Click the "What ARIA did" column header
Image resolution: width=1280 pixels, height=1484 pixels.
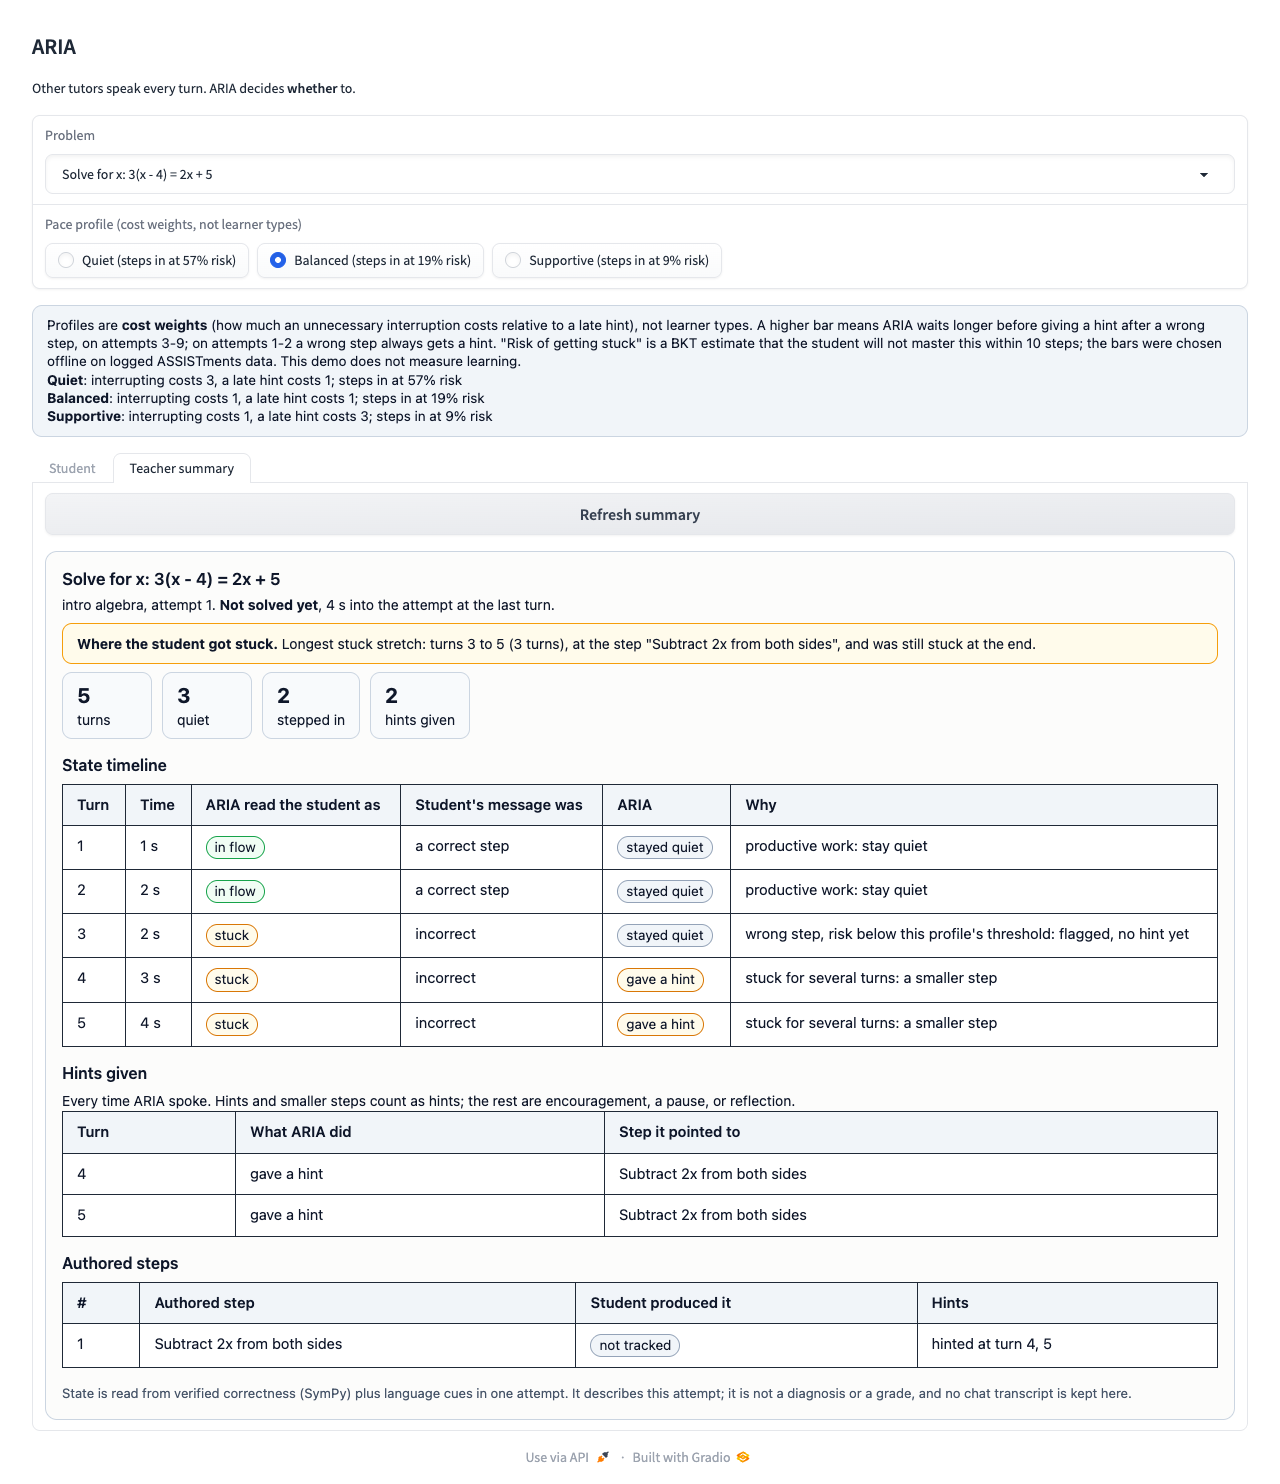(420, 1132)
